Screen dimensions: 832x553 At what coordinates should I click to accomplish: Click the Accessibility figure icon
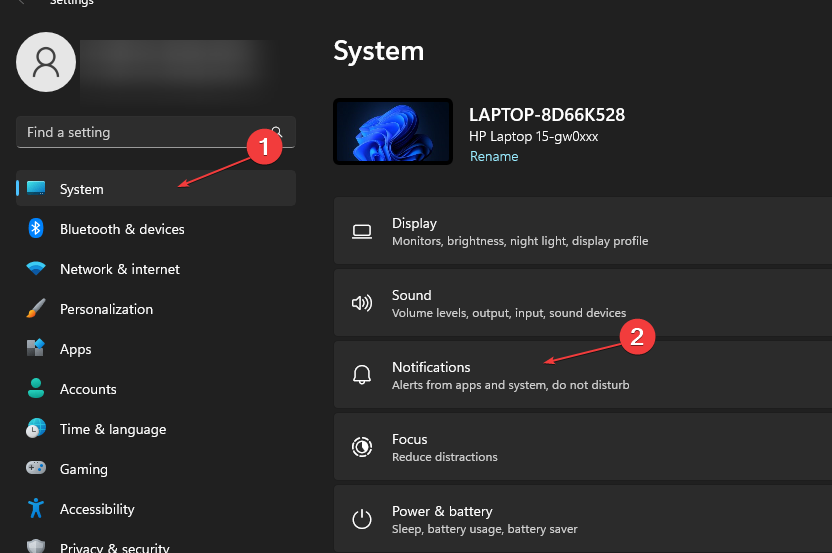(x=36, y=508)
